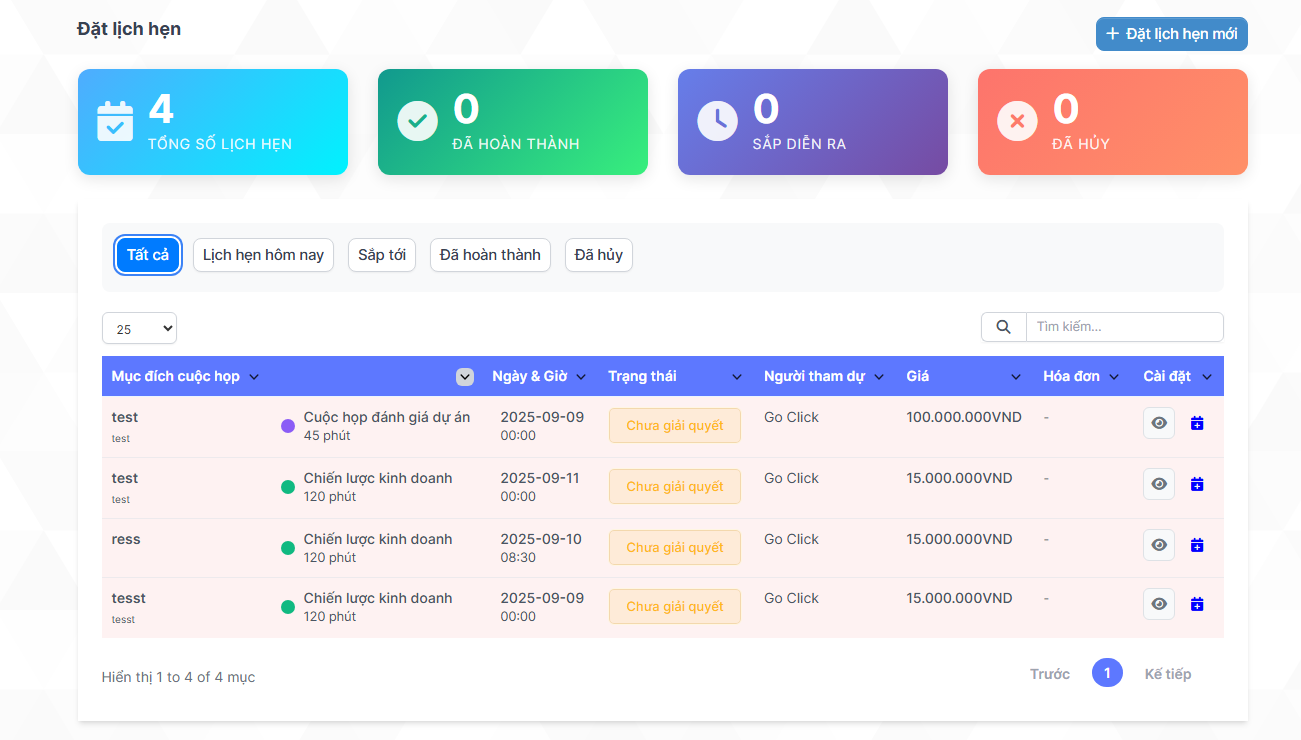Click Đặt lịch hẹn mới button
The width and height of the screenshot is (1301, 740).
click(1171, 34)
